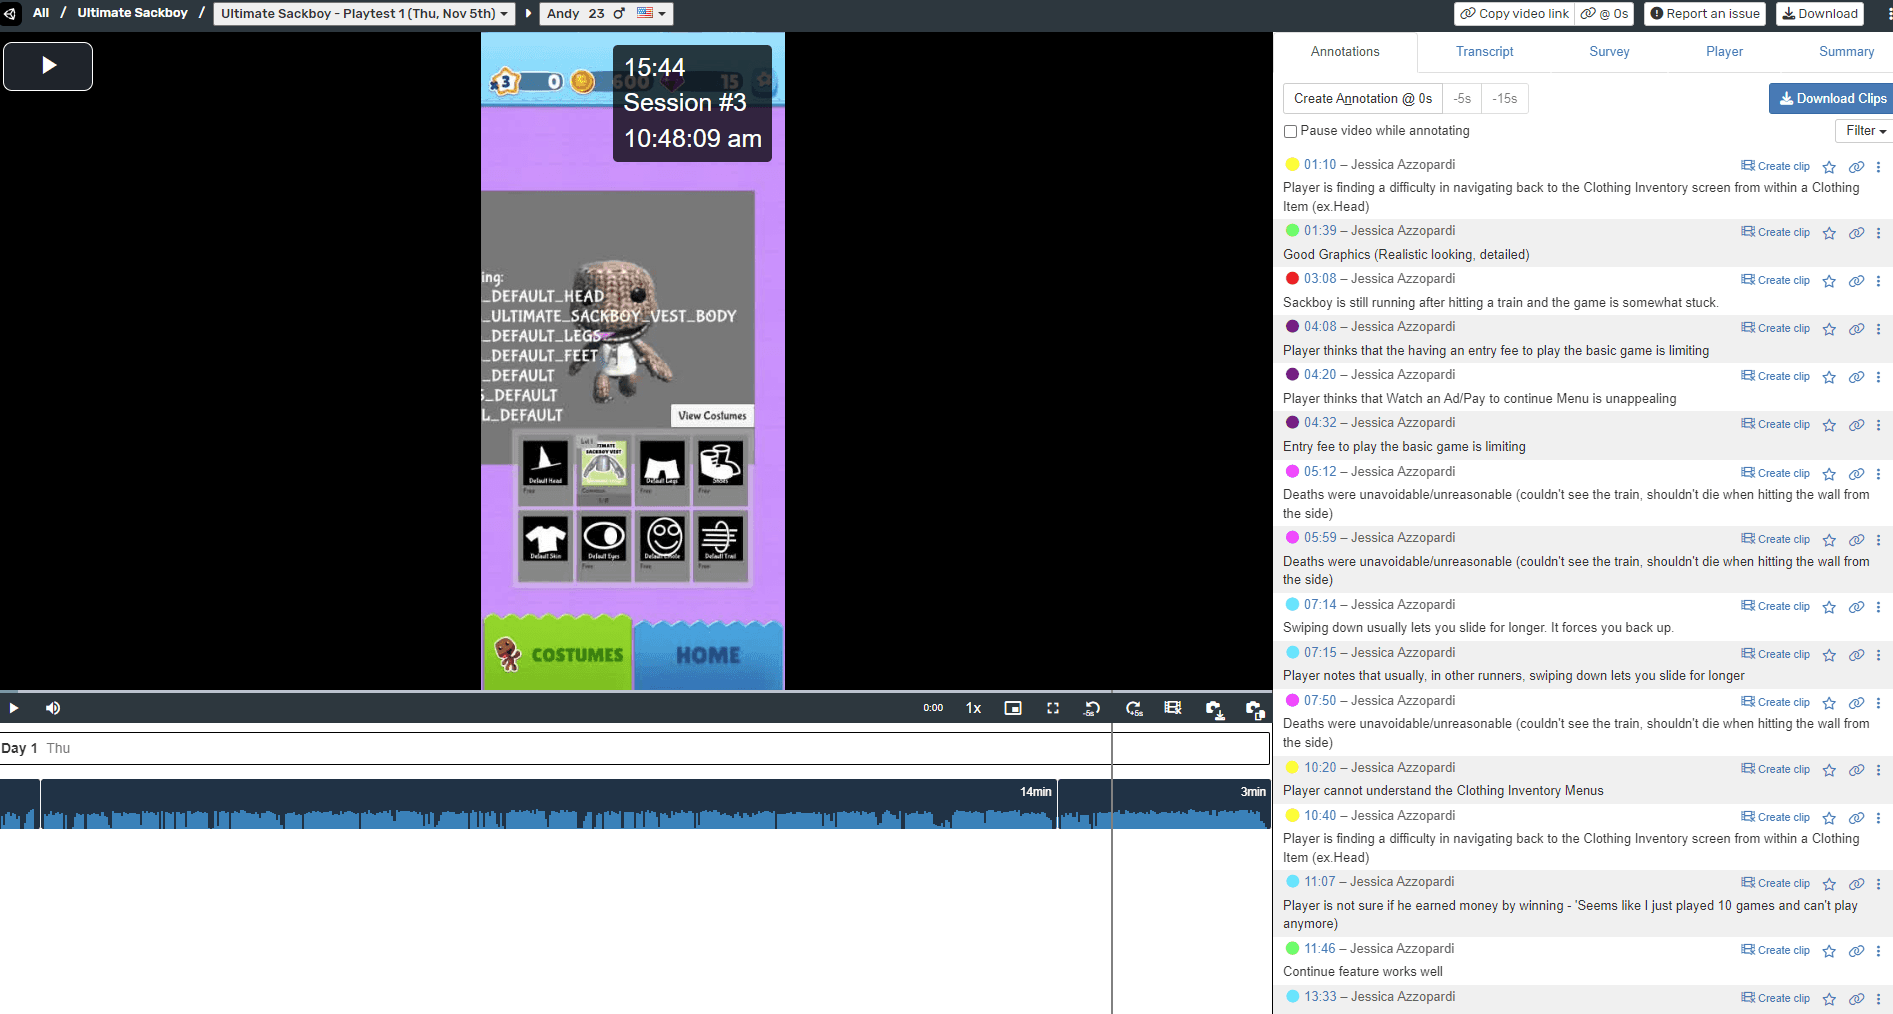Download a video screenshot camera icon
The image size is (1893, 1014).
click(x=1214, y=709)
